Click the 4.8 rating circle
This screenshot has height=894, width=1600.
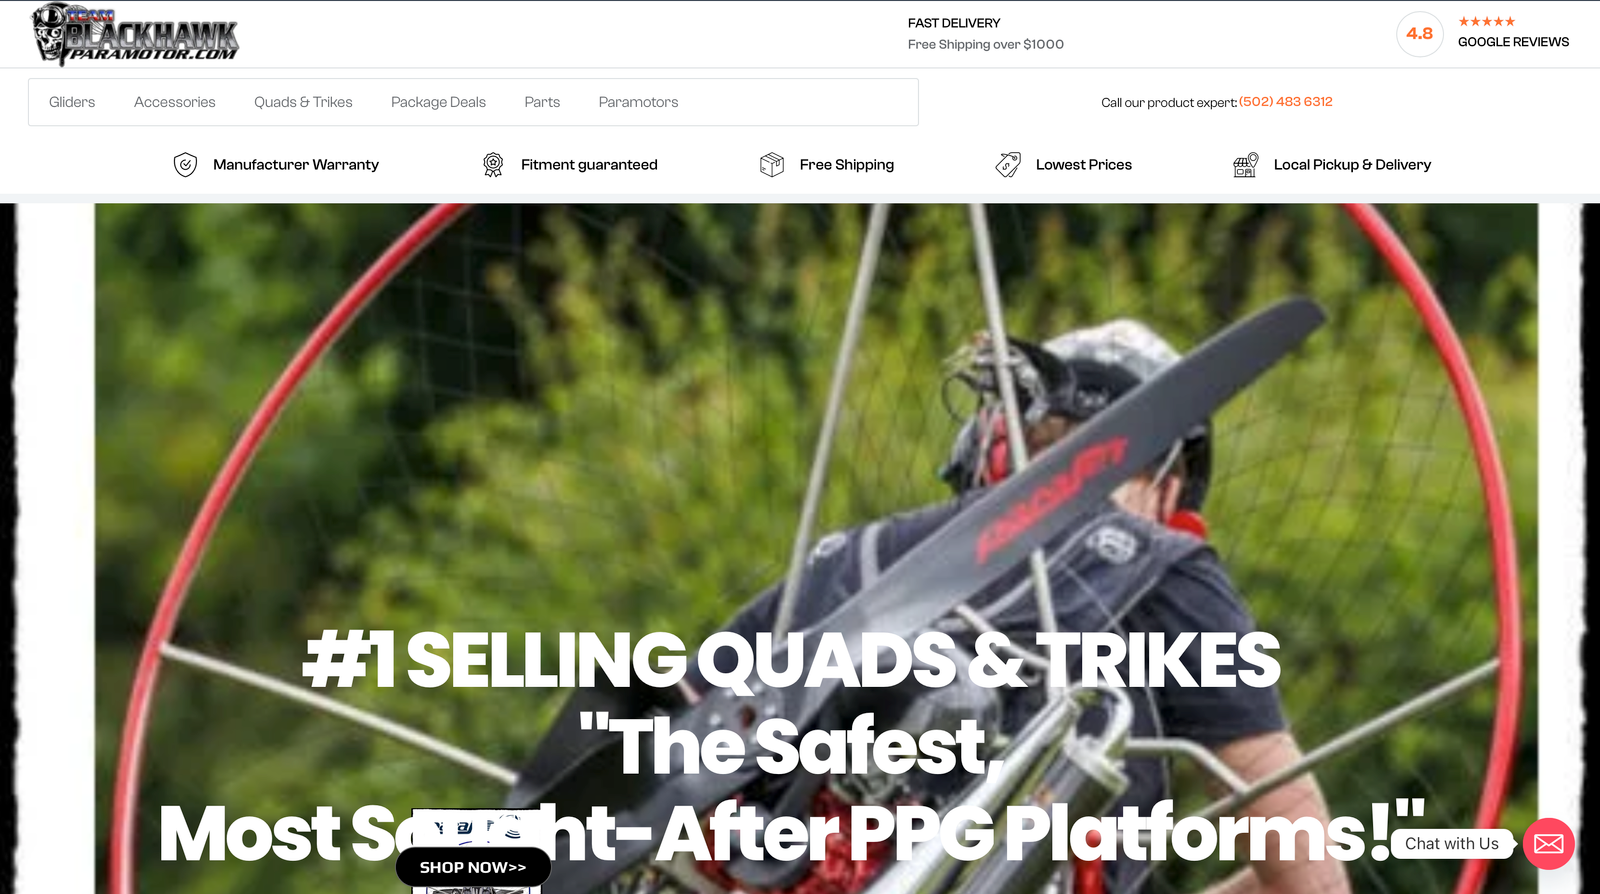[x=1420, y=34]
